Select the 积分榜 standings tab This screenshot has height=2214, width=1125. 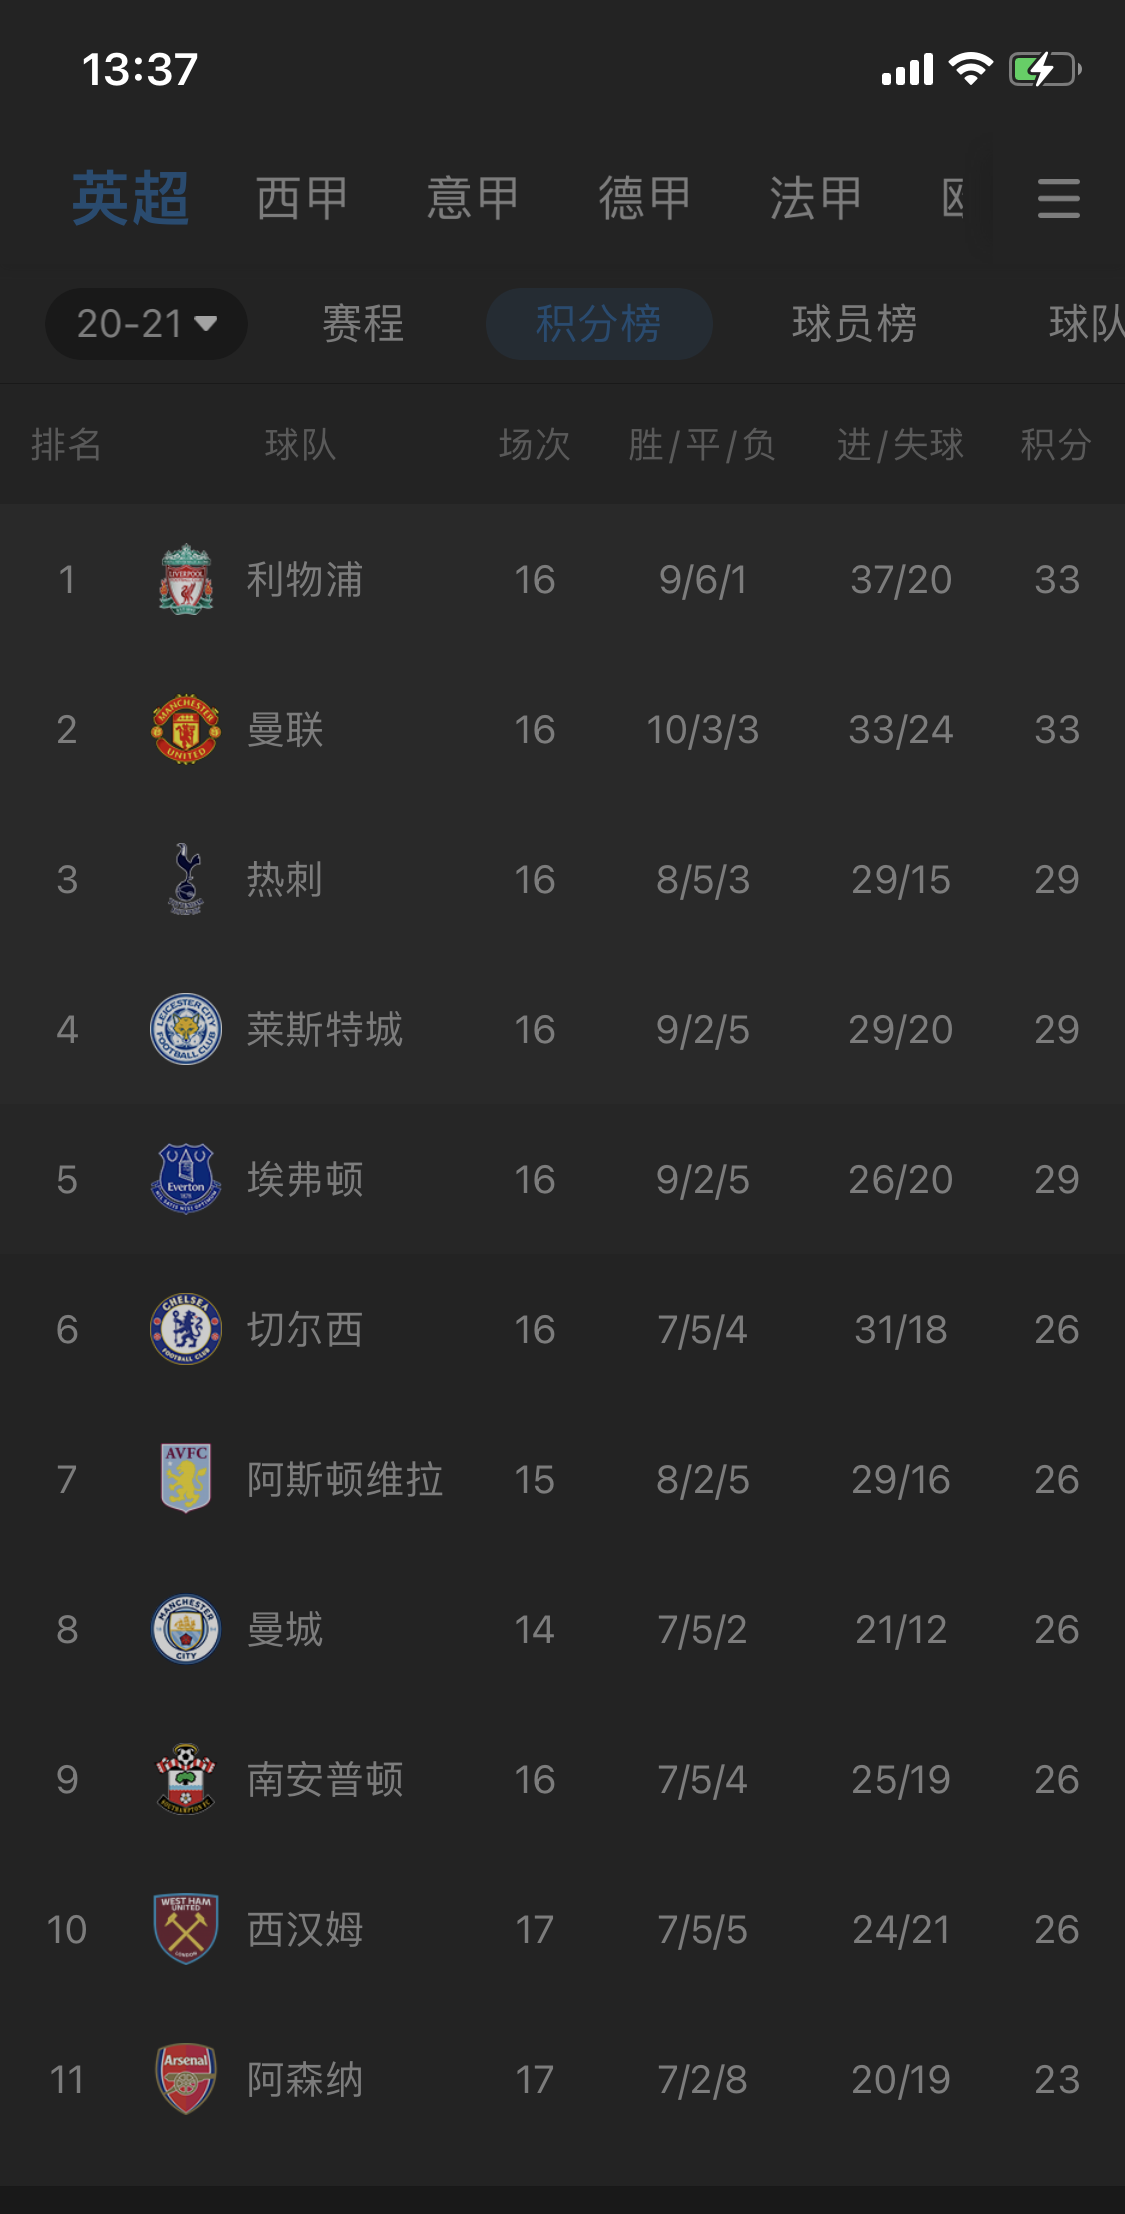[x=598, y=324]
